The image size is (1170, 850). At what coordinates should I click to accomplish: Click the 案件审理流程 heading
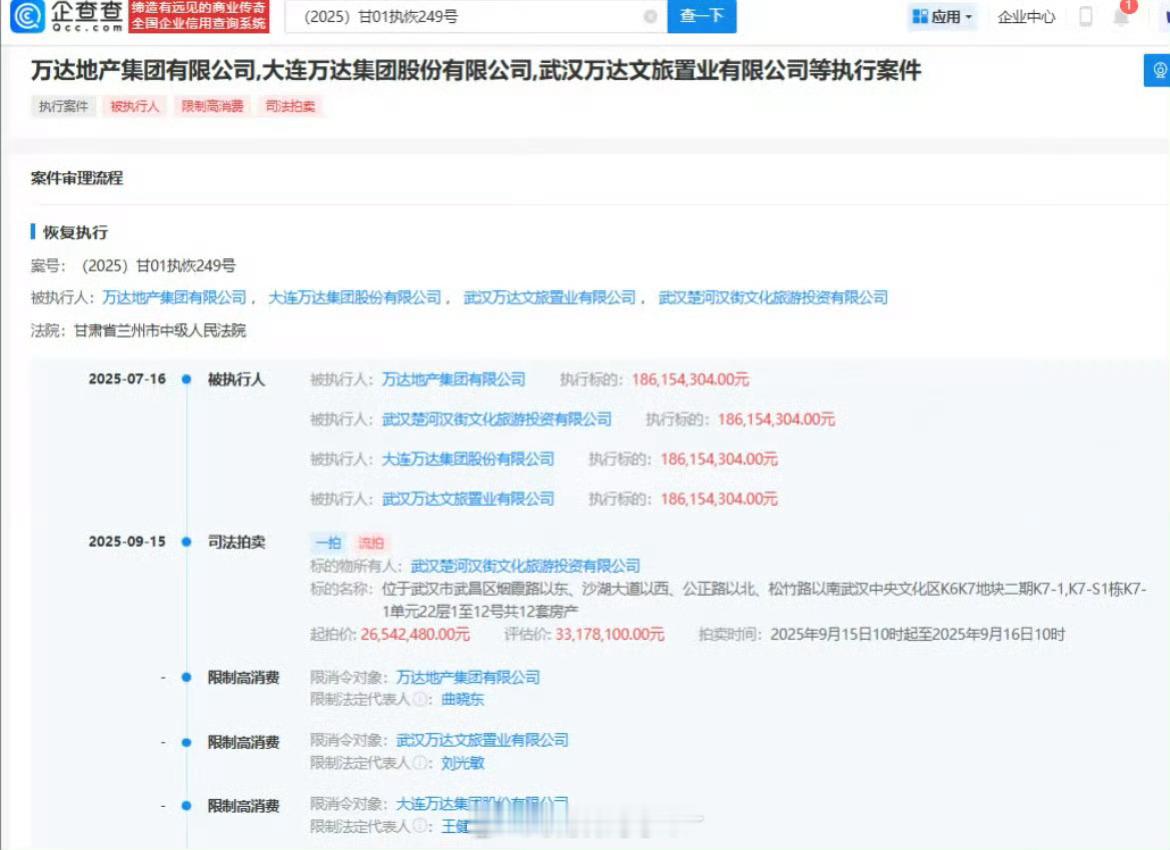click(77, 178)
